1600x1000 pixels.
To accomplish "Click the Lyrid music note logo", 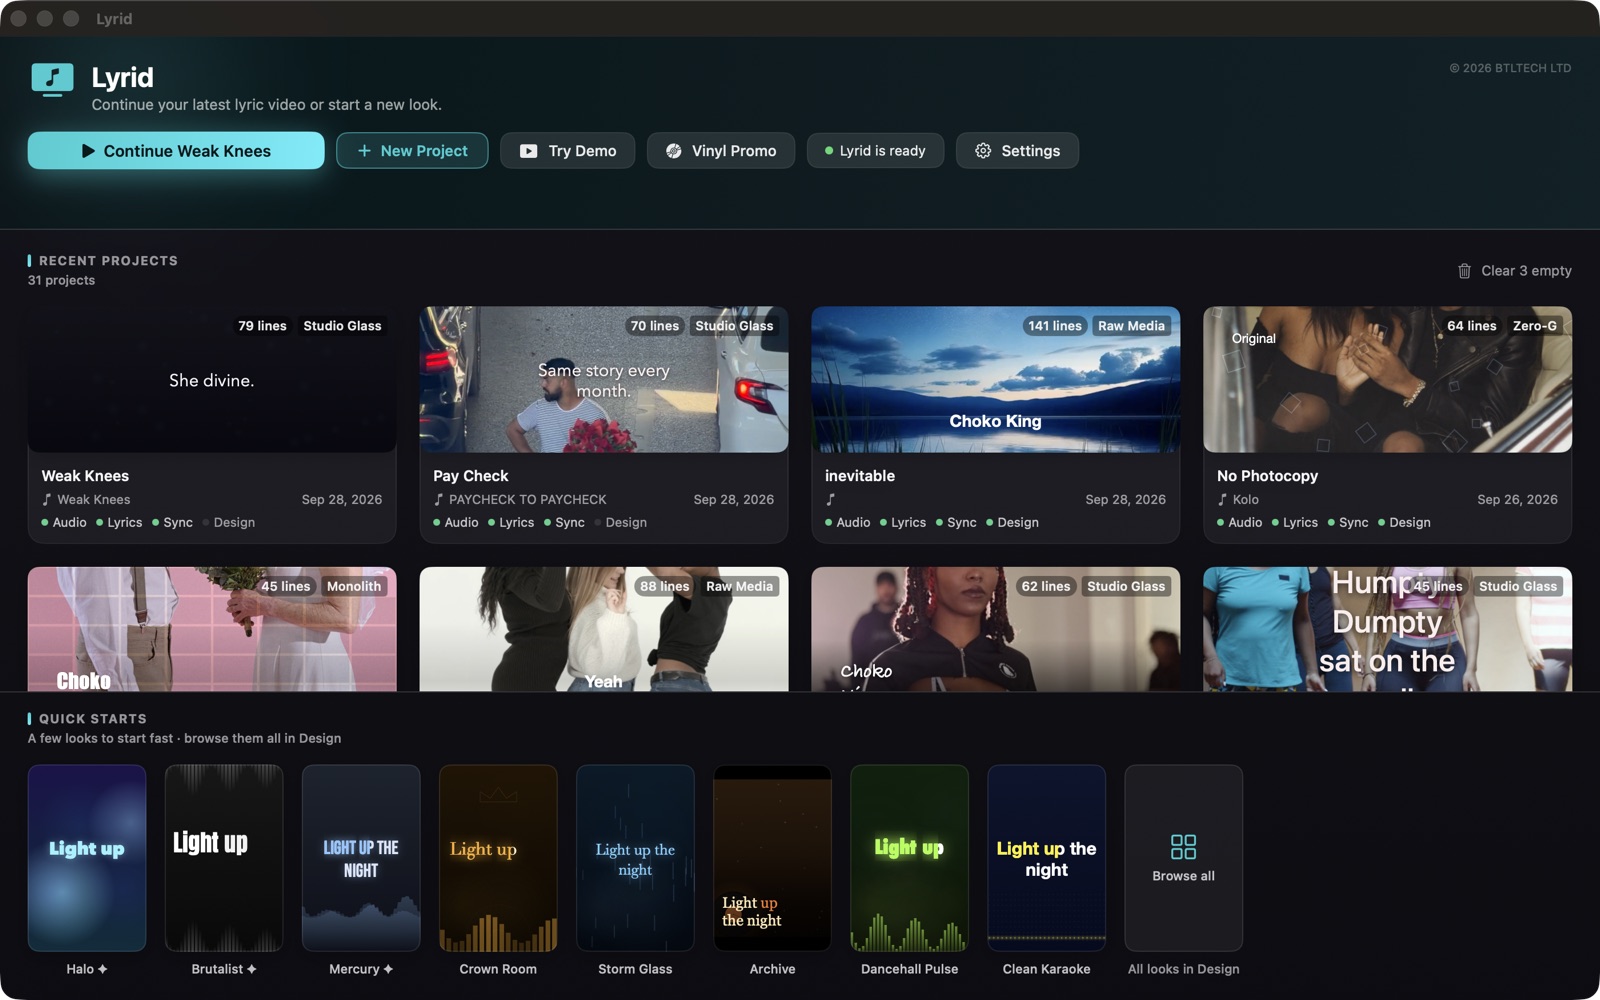I will point(53,79).
